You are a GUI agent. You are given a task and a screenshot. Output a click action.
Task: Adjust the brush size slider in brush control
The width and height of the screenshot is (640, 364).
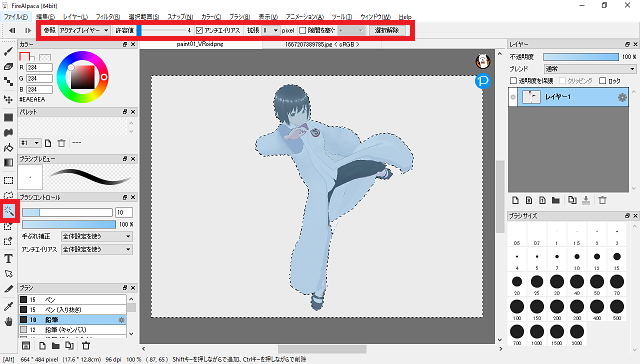(x=67, y=212)
